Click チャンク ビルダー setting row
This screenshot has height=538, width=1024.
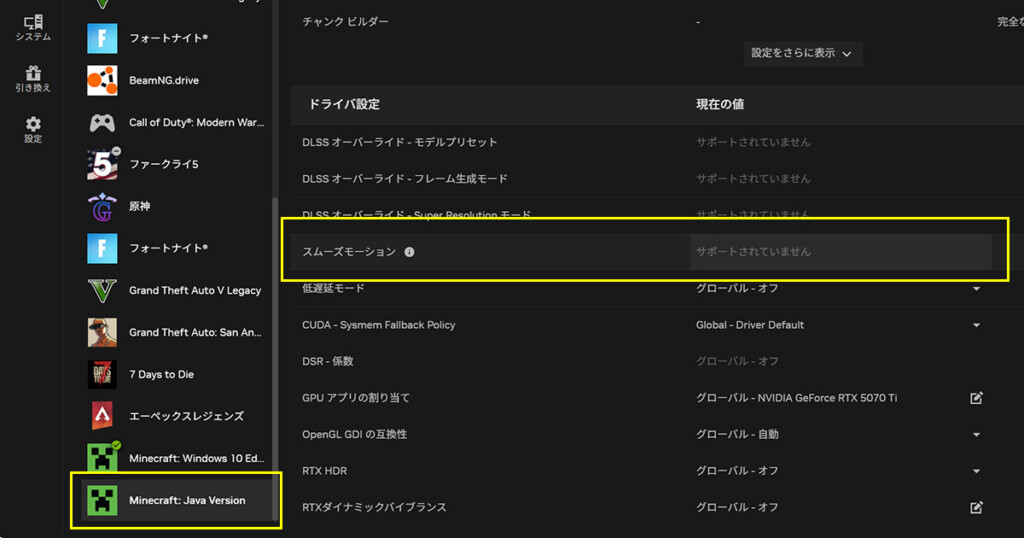click(657, 22)
